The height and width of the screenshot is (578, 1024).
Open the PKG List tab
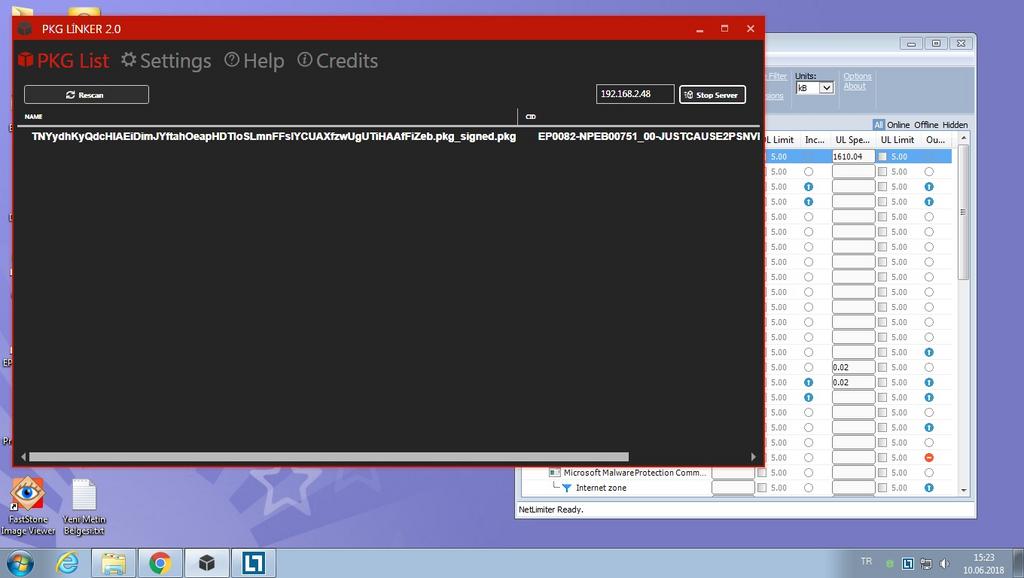[x=63, y=61]
